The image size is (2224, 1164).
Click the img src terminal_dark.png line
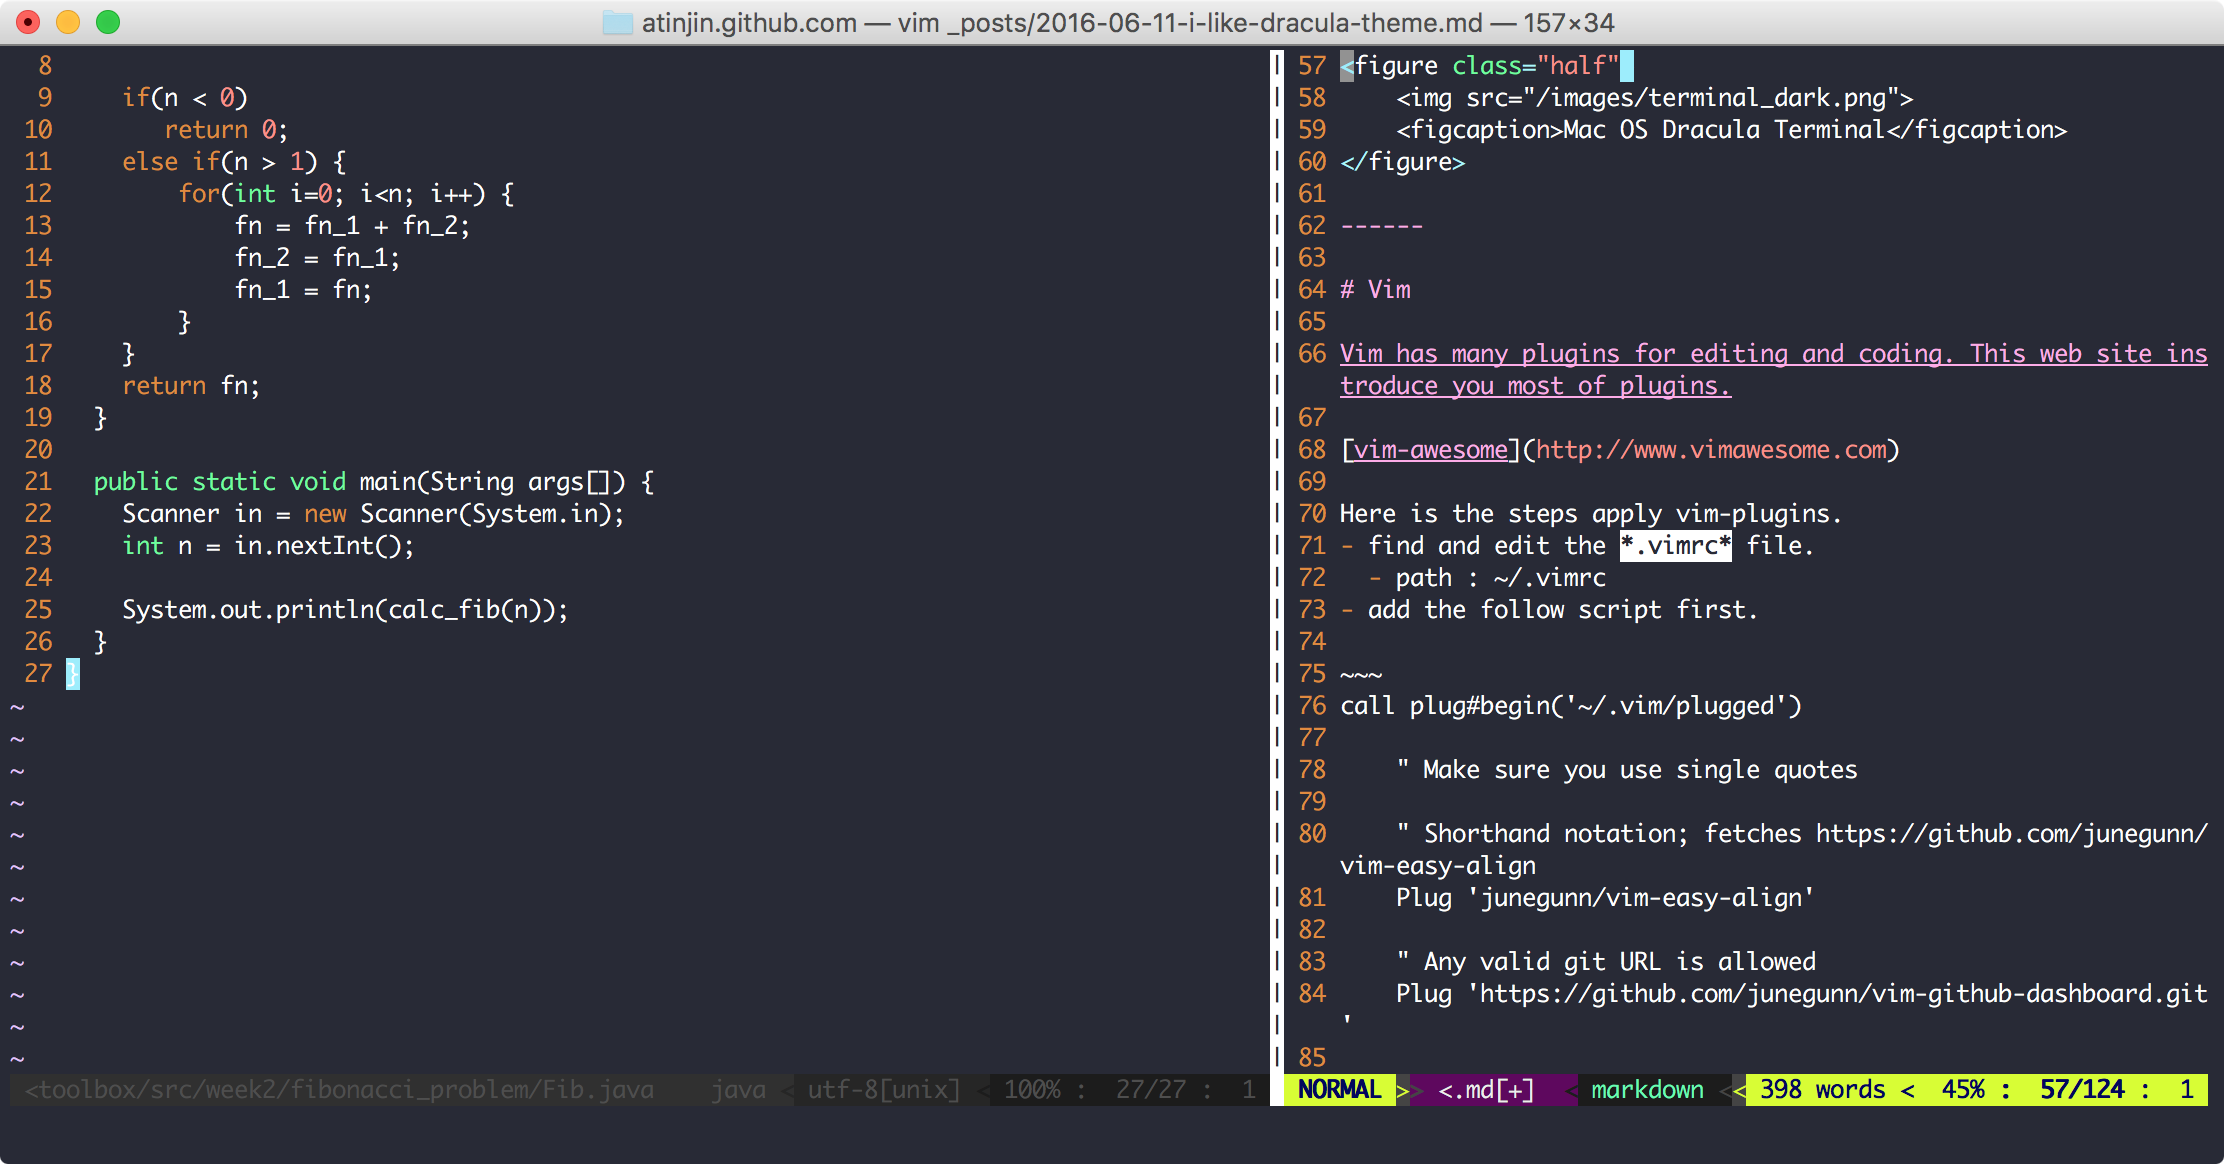(x=1655, y=98)
